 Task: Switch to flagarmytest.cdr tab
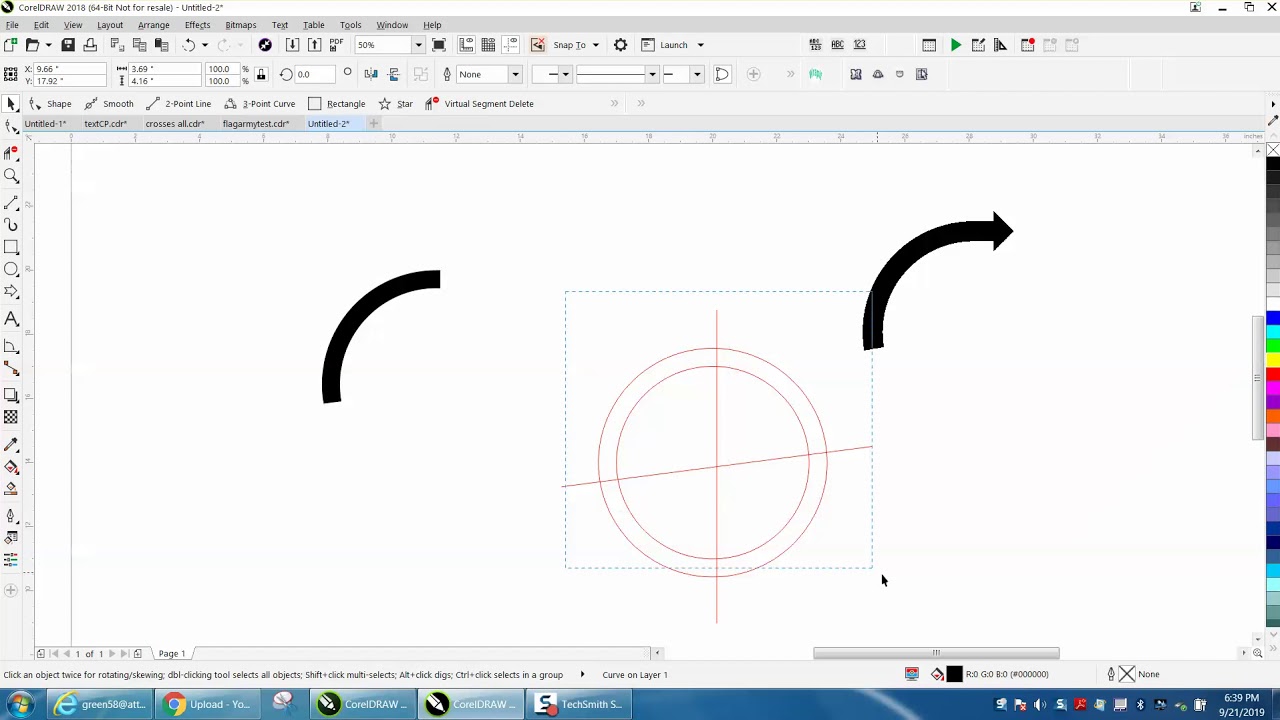pyautogui.click(x=256, y=124)
